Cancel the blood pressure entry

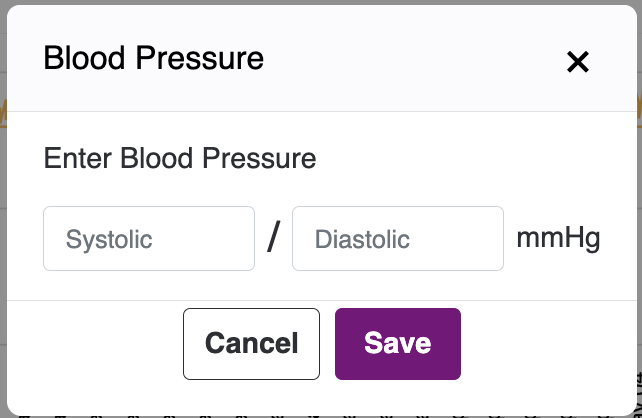(x=251, y=344)
